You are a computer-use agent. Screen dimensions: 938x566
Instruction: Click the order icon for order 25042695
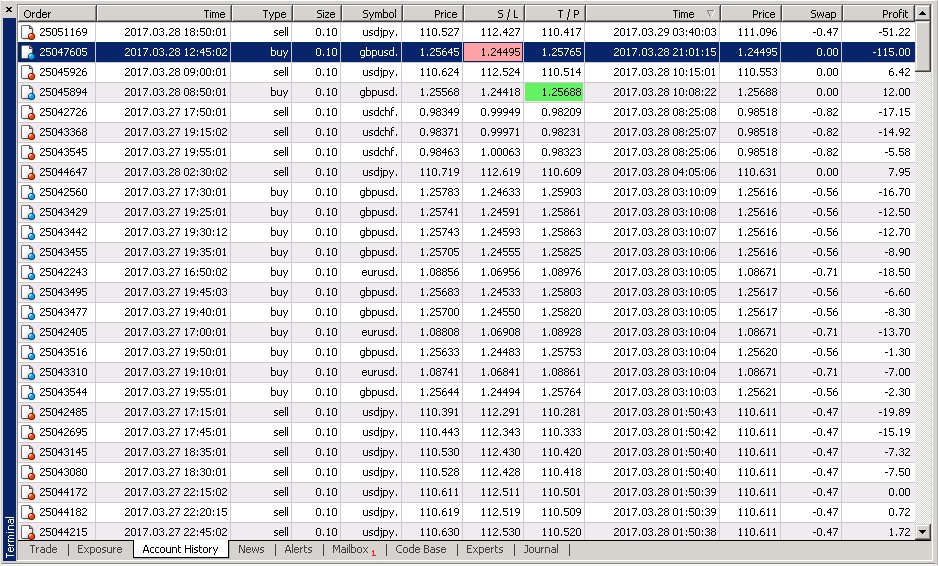pyautogui.click(x=28, y=432)
